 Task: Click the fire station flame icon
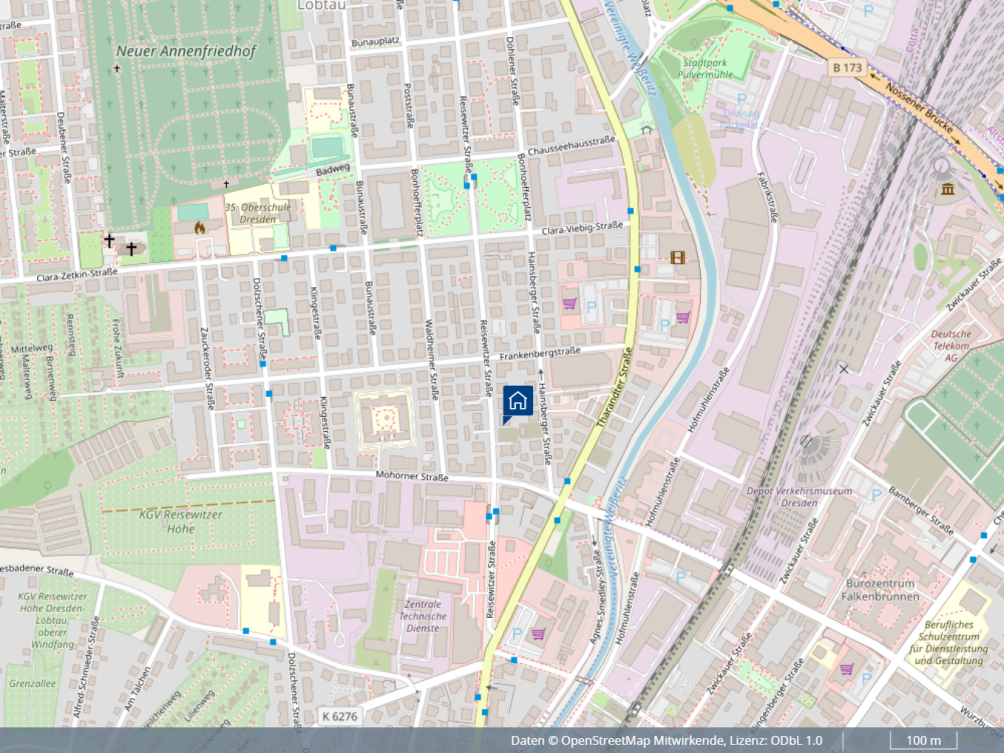pos(200,227)
